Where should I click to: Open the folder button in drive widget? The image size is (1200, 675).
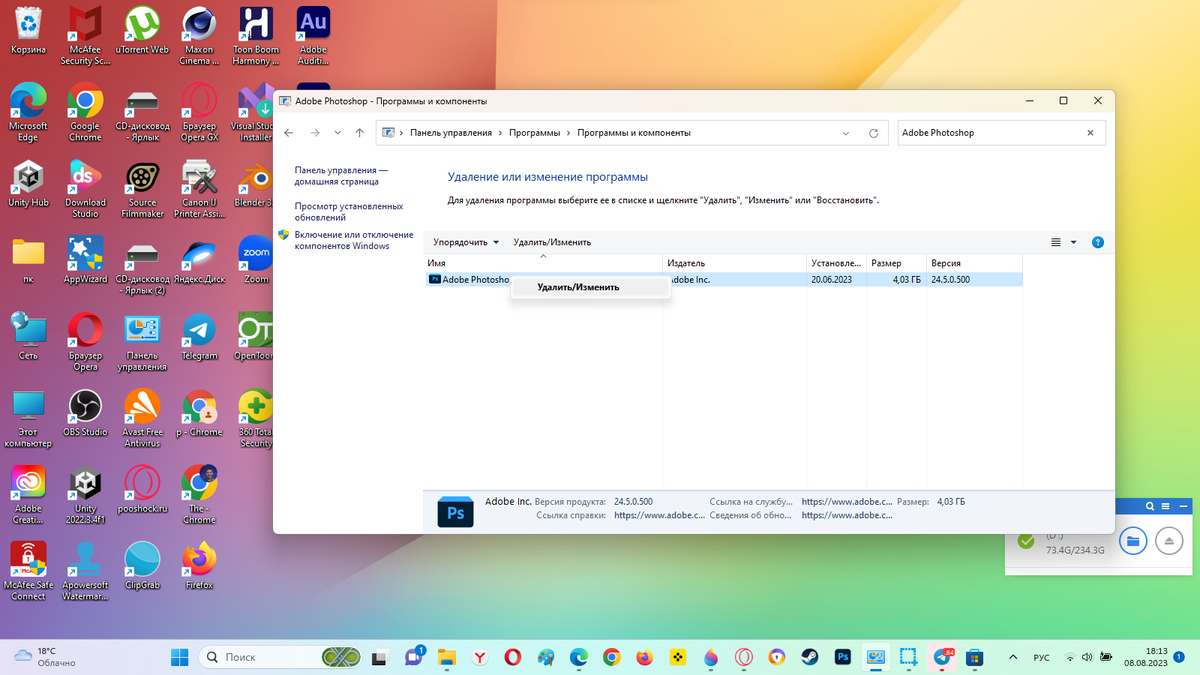(1132, 541)
